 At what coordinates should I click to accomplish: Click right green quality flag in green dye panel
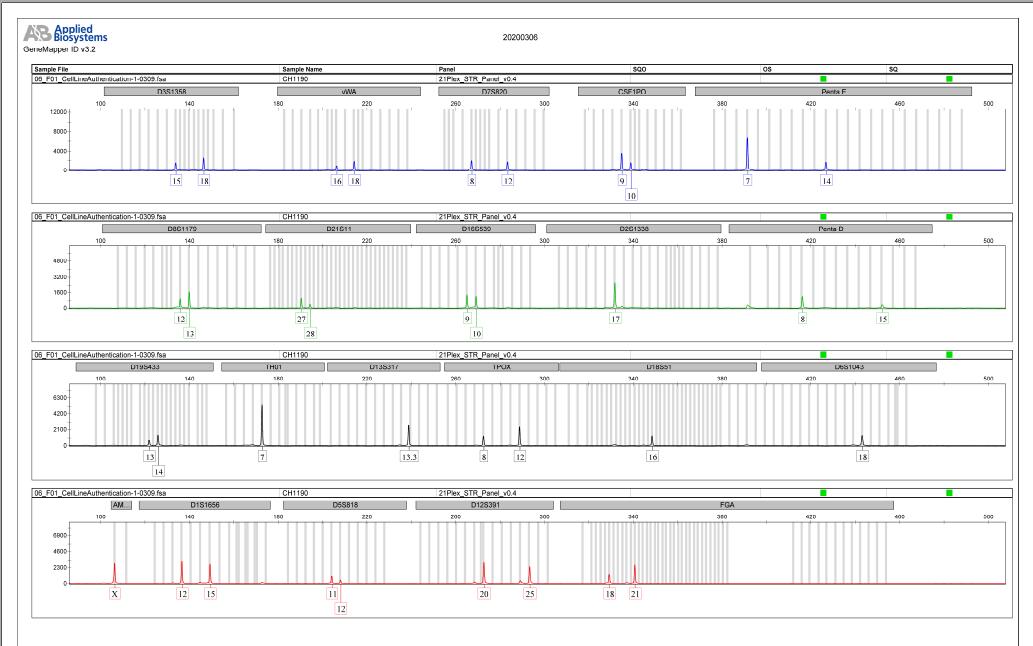click(x=949, y=217)
